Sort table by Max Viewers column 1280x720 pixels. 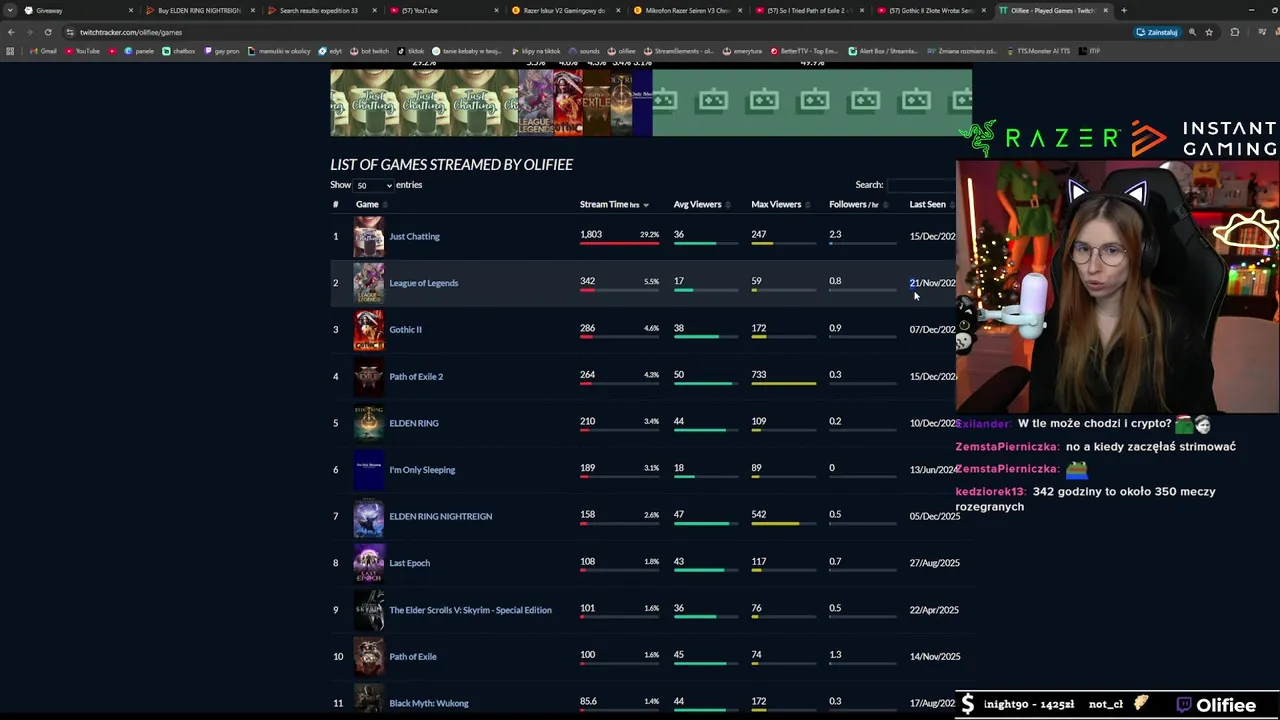pos(780,204)
